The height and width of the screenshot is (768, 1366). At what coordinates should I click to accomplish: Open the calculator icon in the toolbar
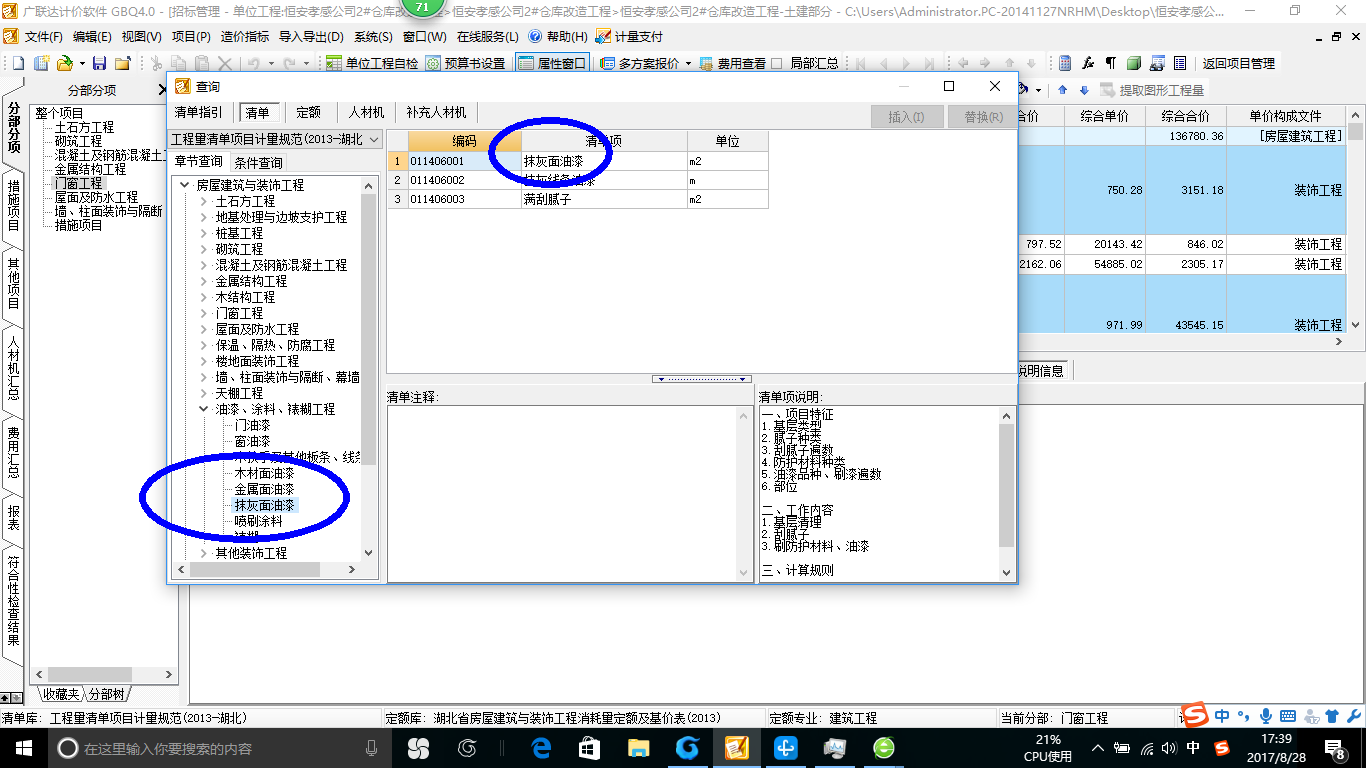point(1065,63)
